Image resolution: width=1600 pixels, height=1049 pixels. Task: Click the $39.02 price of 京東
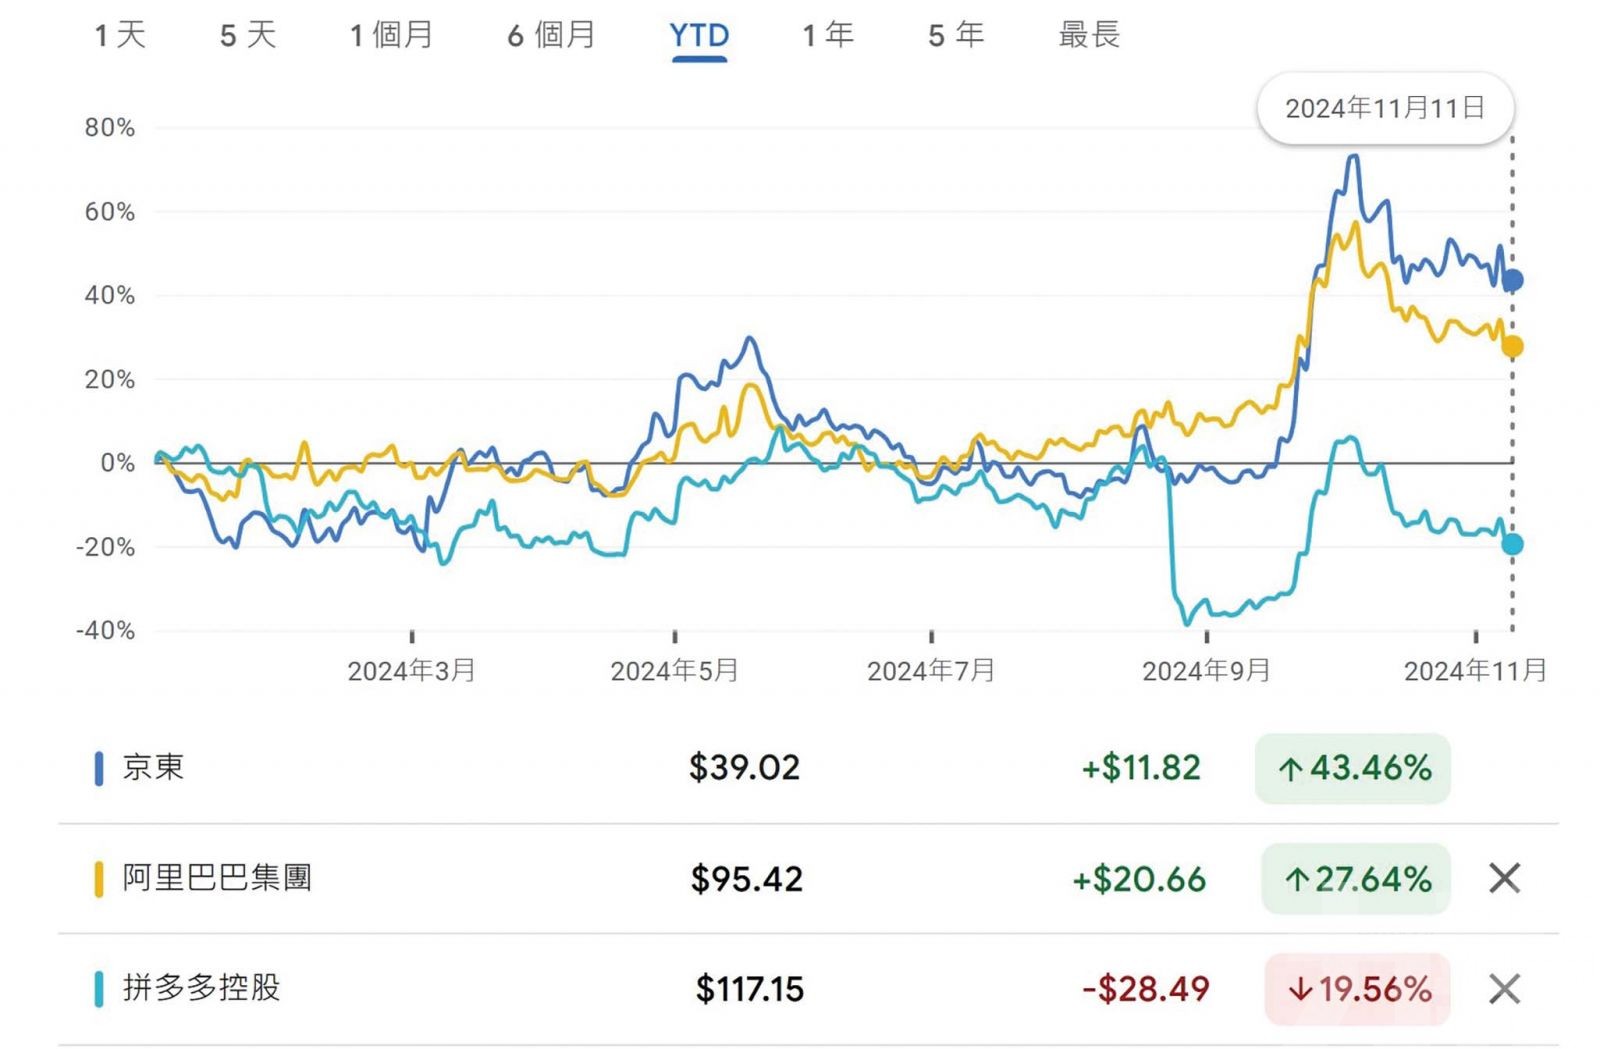coord(744,768)
